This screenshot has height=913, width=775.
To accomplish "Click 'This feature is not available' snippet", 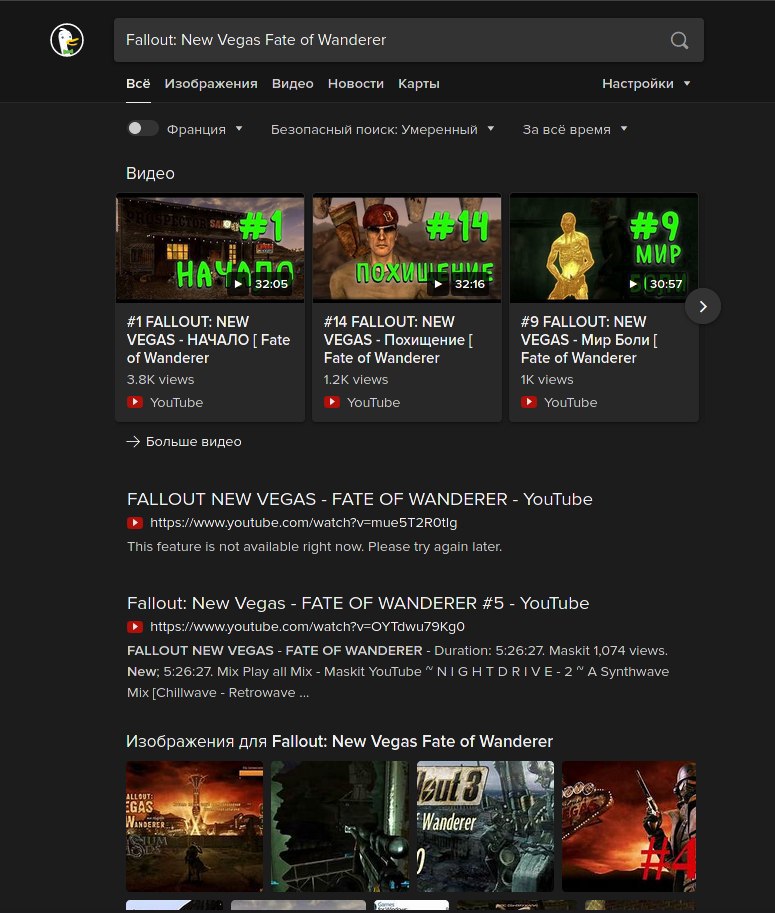I will pyautogui.click(x=314, y=547).
